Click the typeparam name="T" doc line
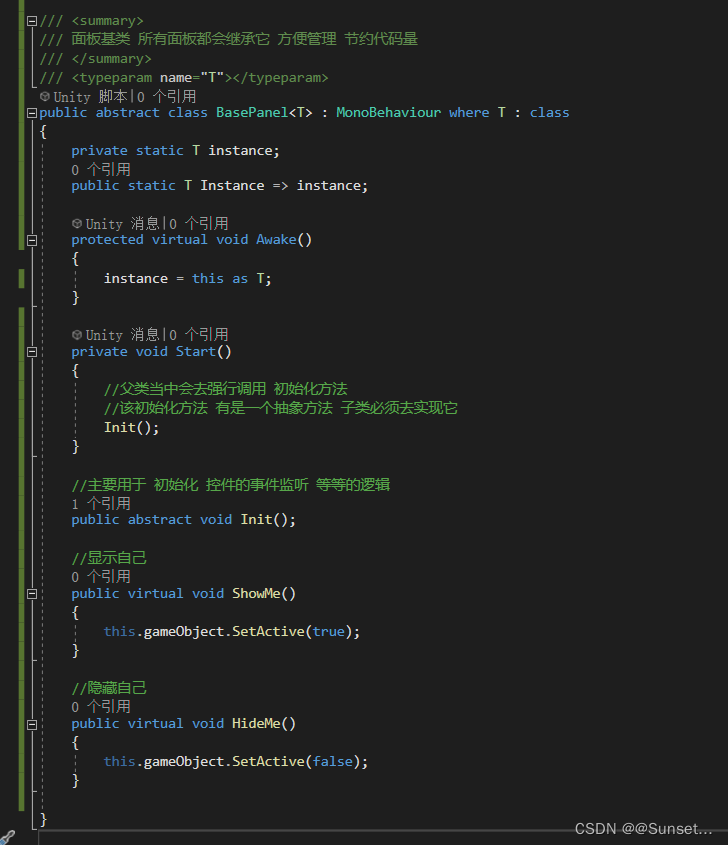 (184, 78)
